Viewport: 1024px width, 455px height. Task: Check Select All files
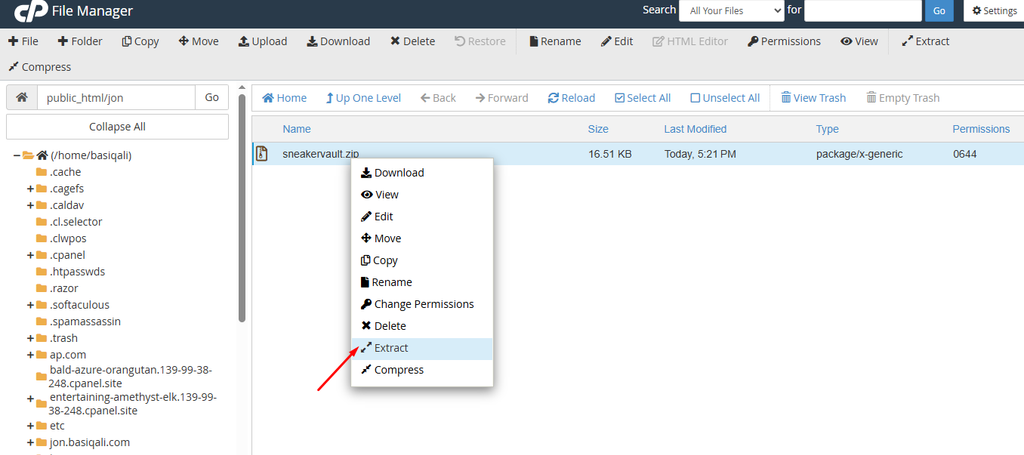tap(643, 98)
